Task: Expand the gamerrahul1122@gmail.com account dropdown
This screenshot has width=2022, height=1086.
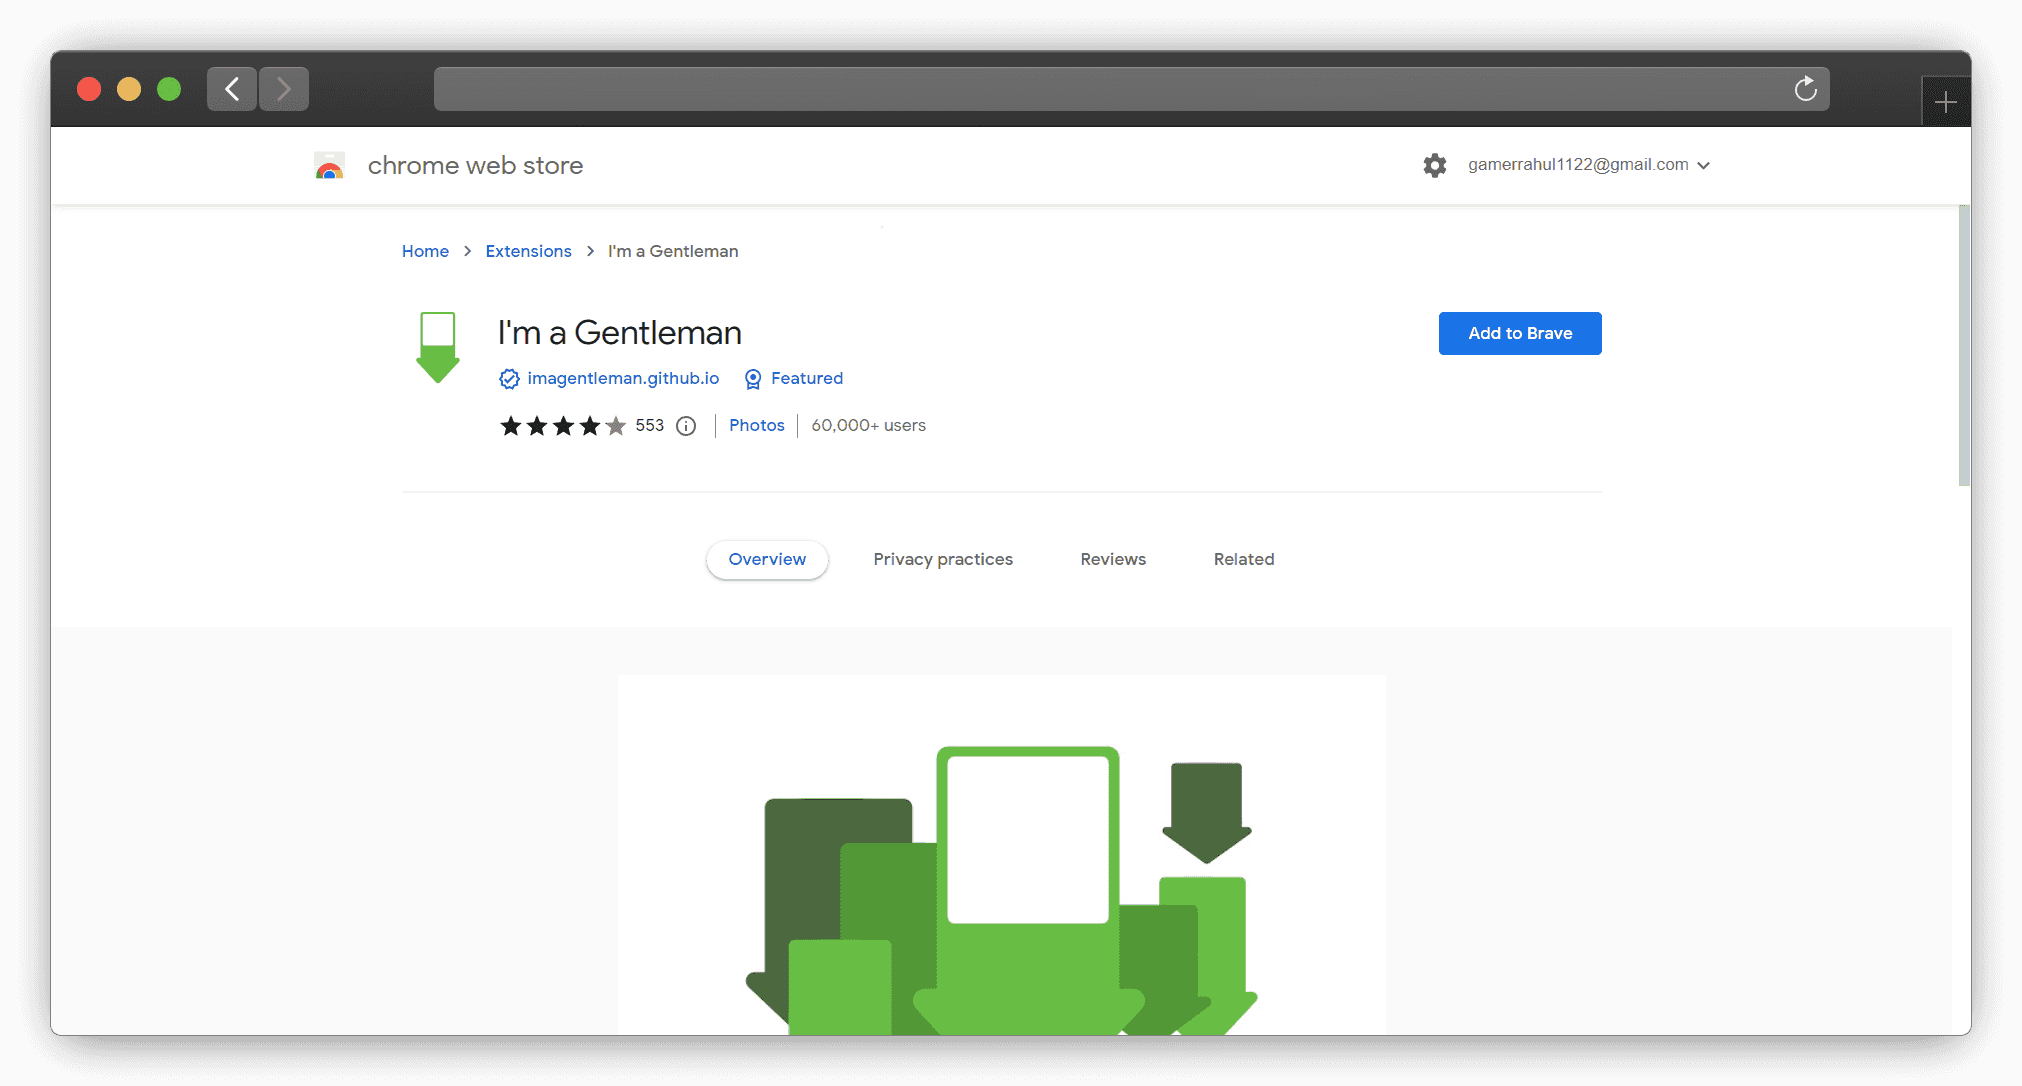Action: [1589, 165]
